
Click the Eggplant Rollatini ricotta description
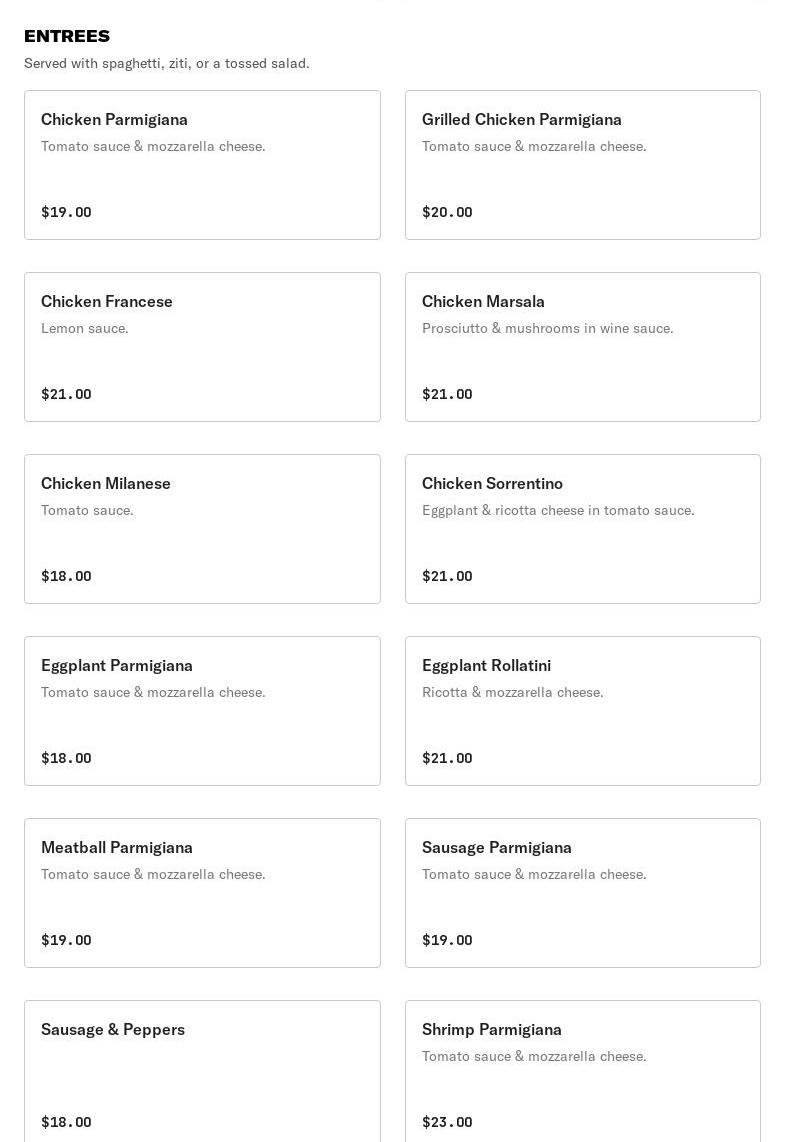click(513, 692)
